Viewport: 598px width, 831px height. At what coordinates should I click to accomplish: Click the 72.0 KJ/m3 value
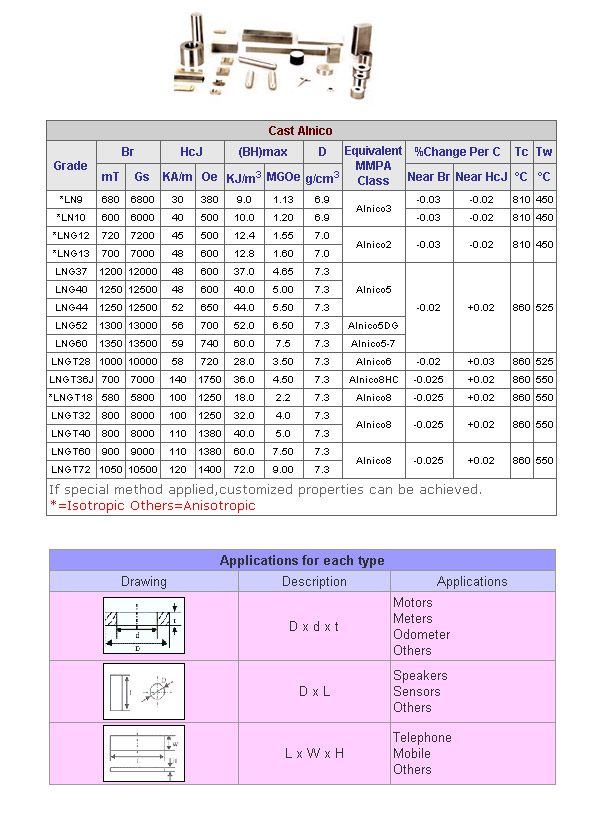(244, 470)
